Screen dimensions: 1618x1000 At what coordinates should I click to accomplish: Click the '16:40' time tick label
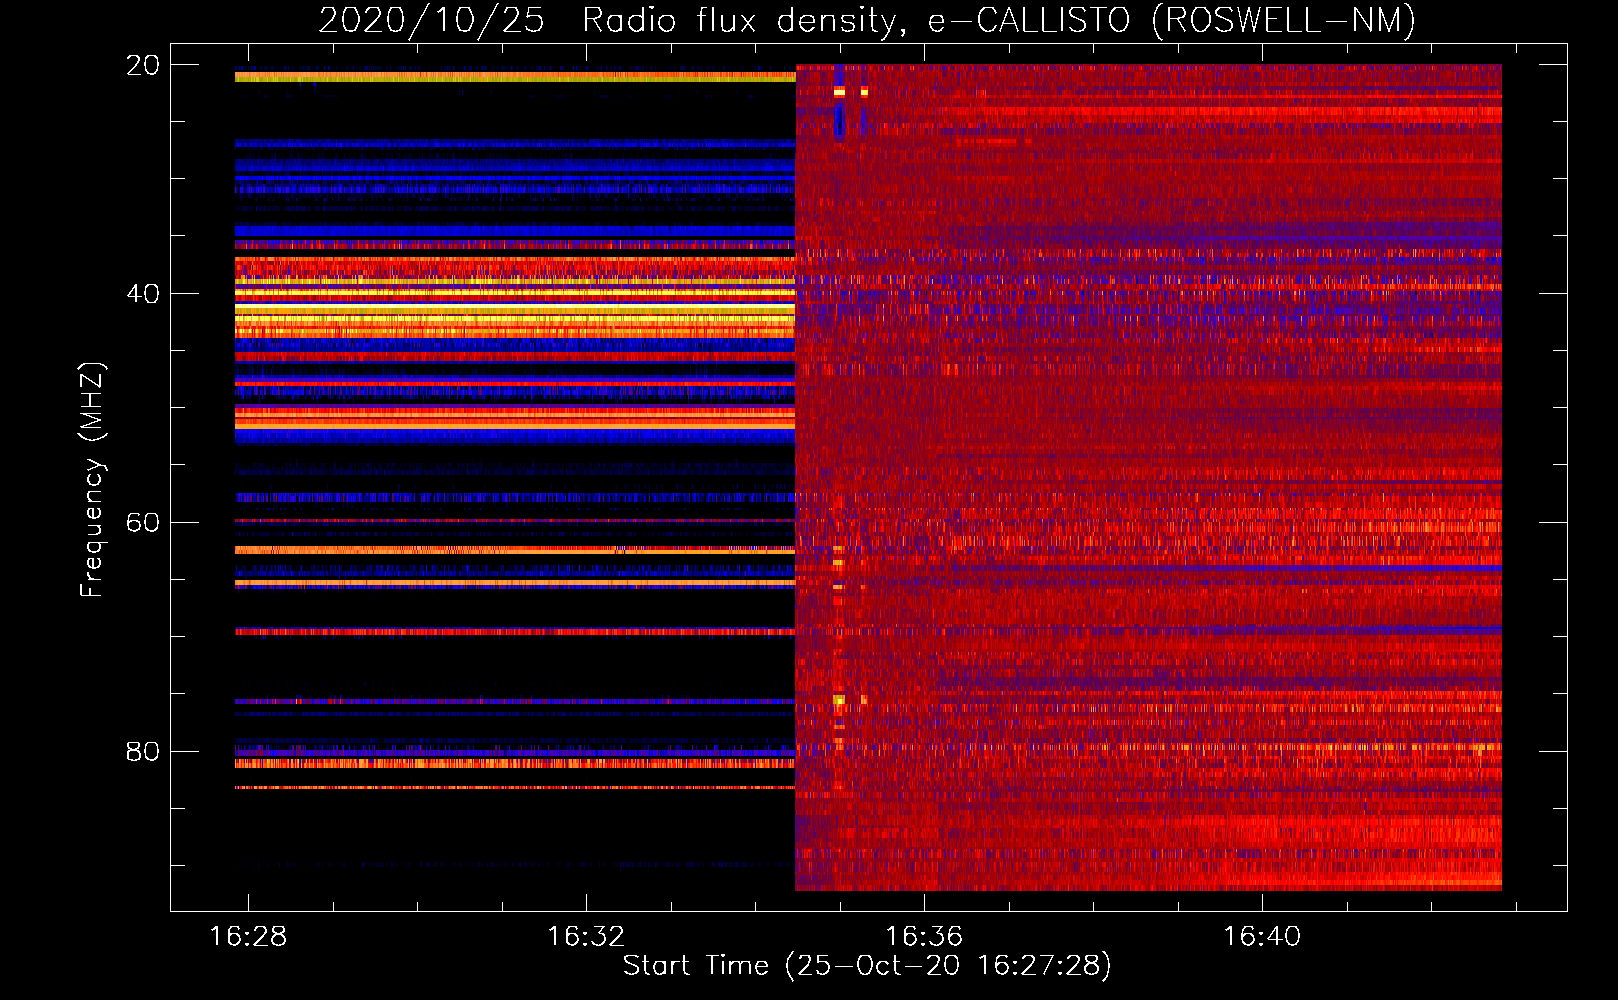(1262, 937)
